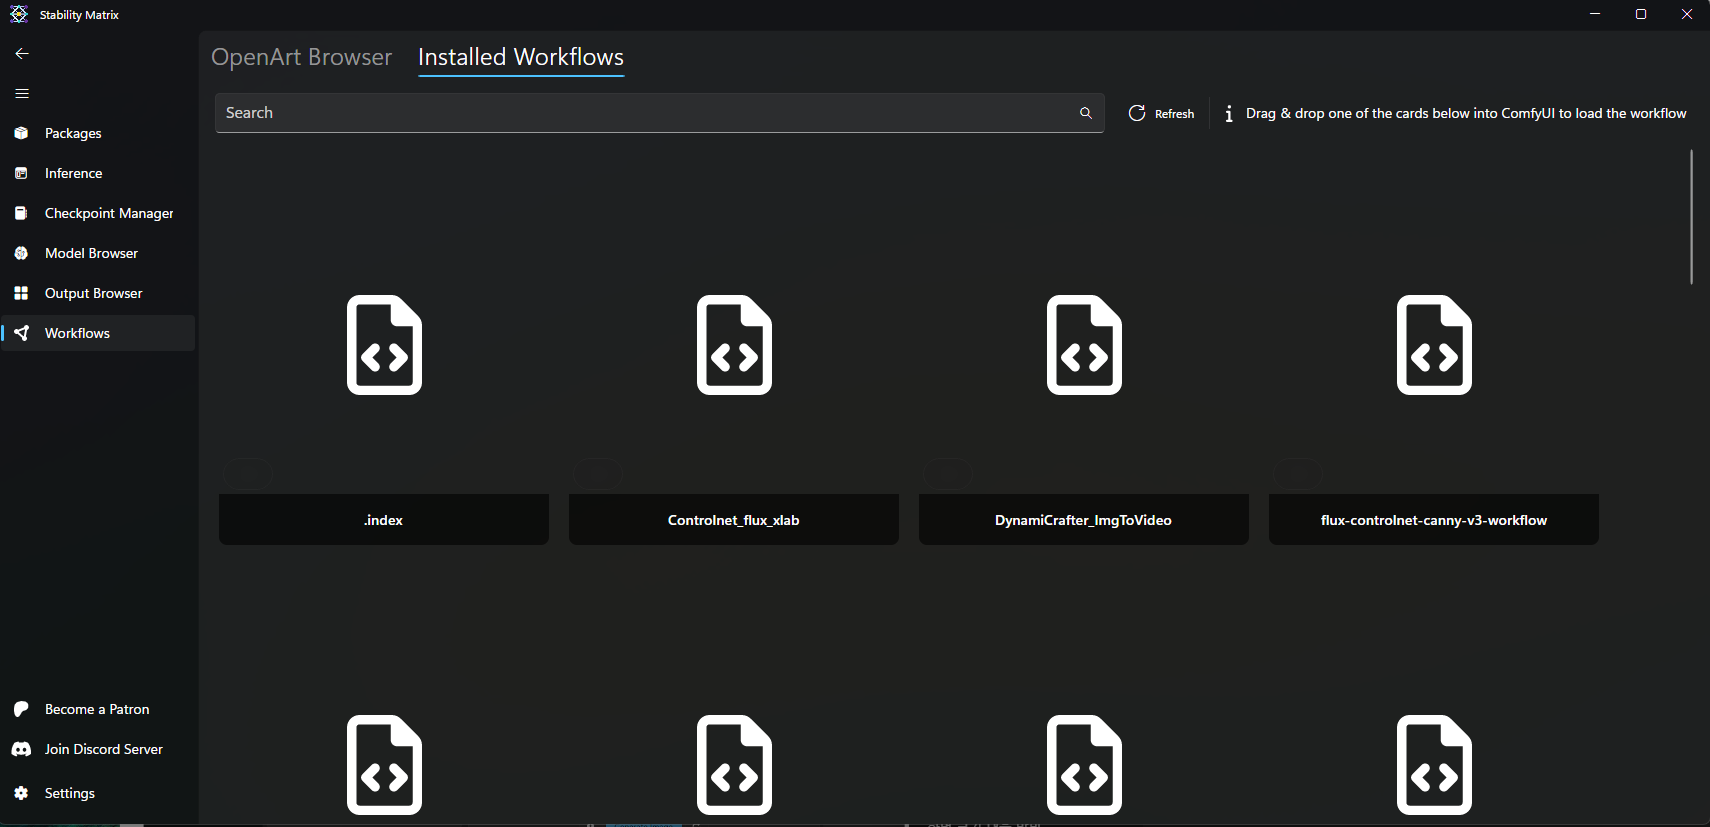This screenshot has width=1710, height=827.
Task: Go back with the arrow icon
Action: point(22,54)
